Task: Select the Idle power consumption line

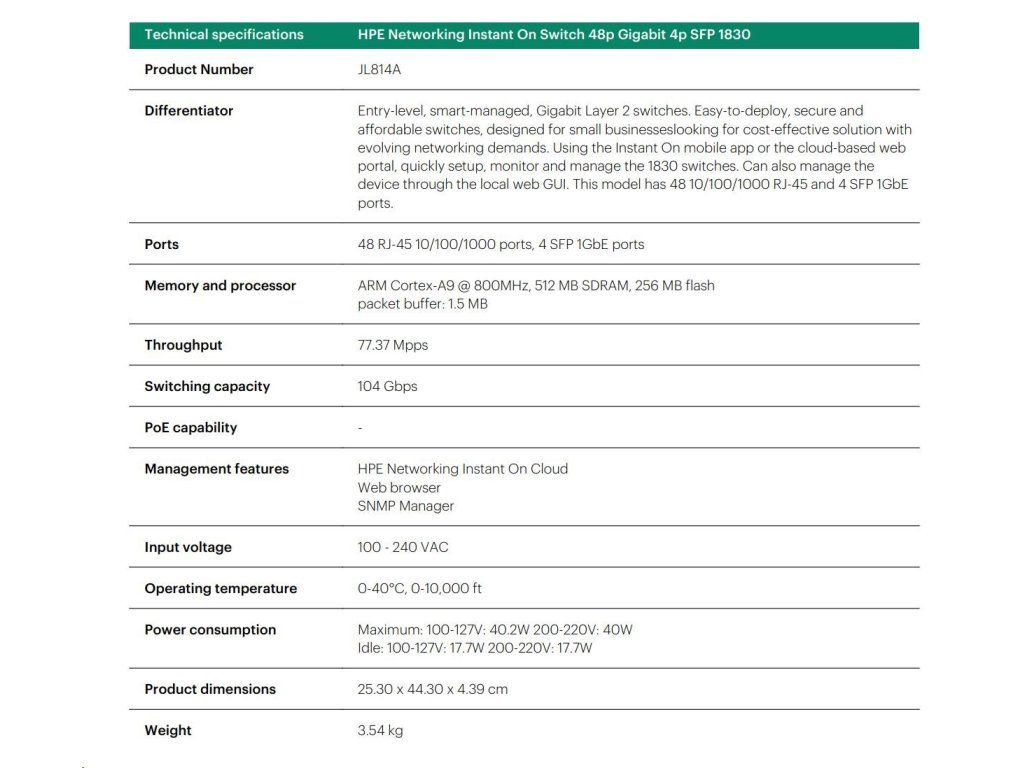Action: [475, 648]
